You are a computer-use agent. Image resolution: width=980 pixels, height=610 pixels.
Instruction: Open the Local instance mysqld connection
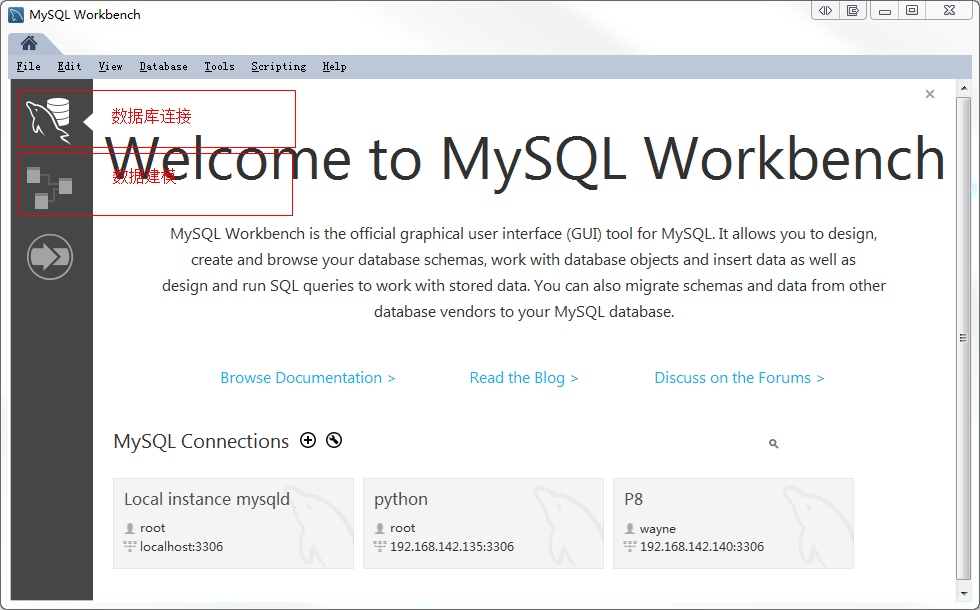coord(233,524)
